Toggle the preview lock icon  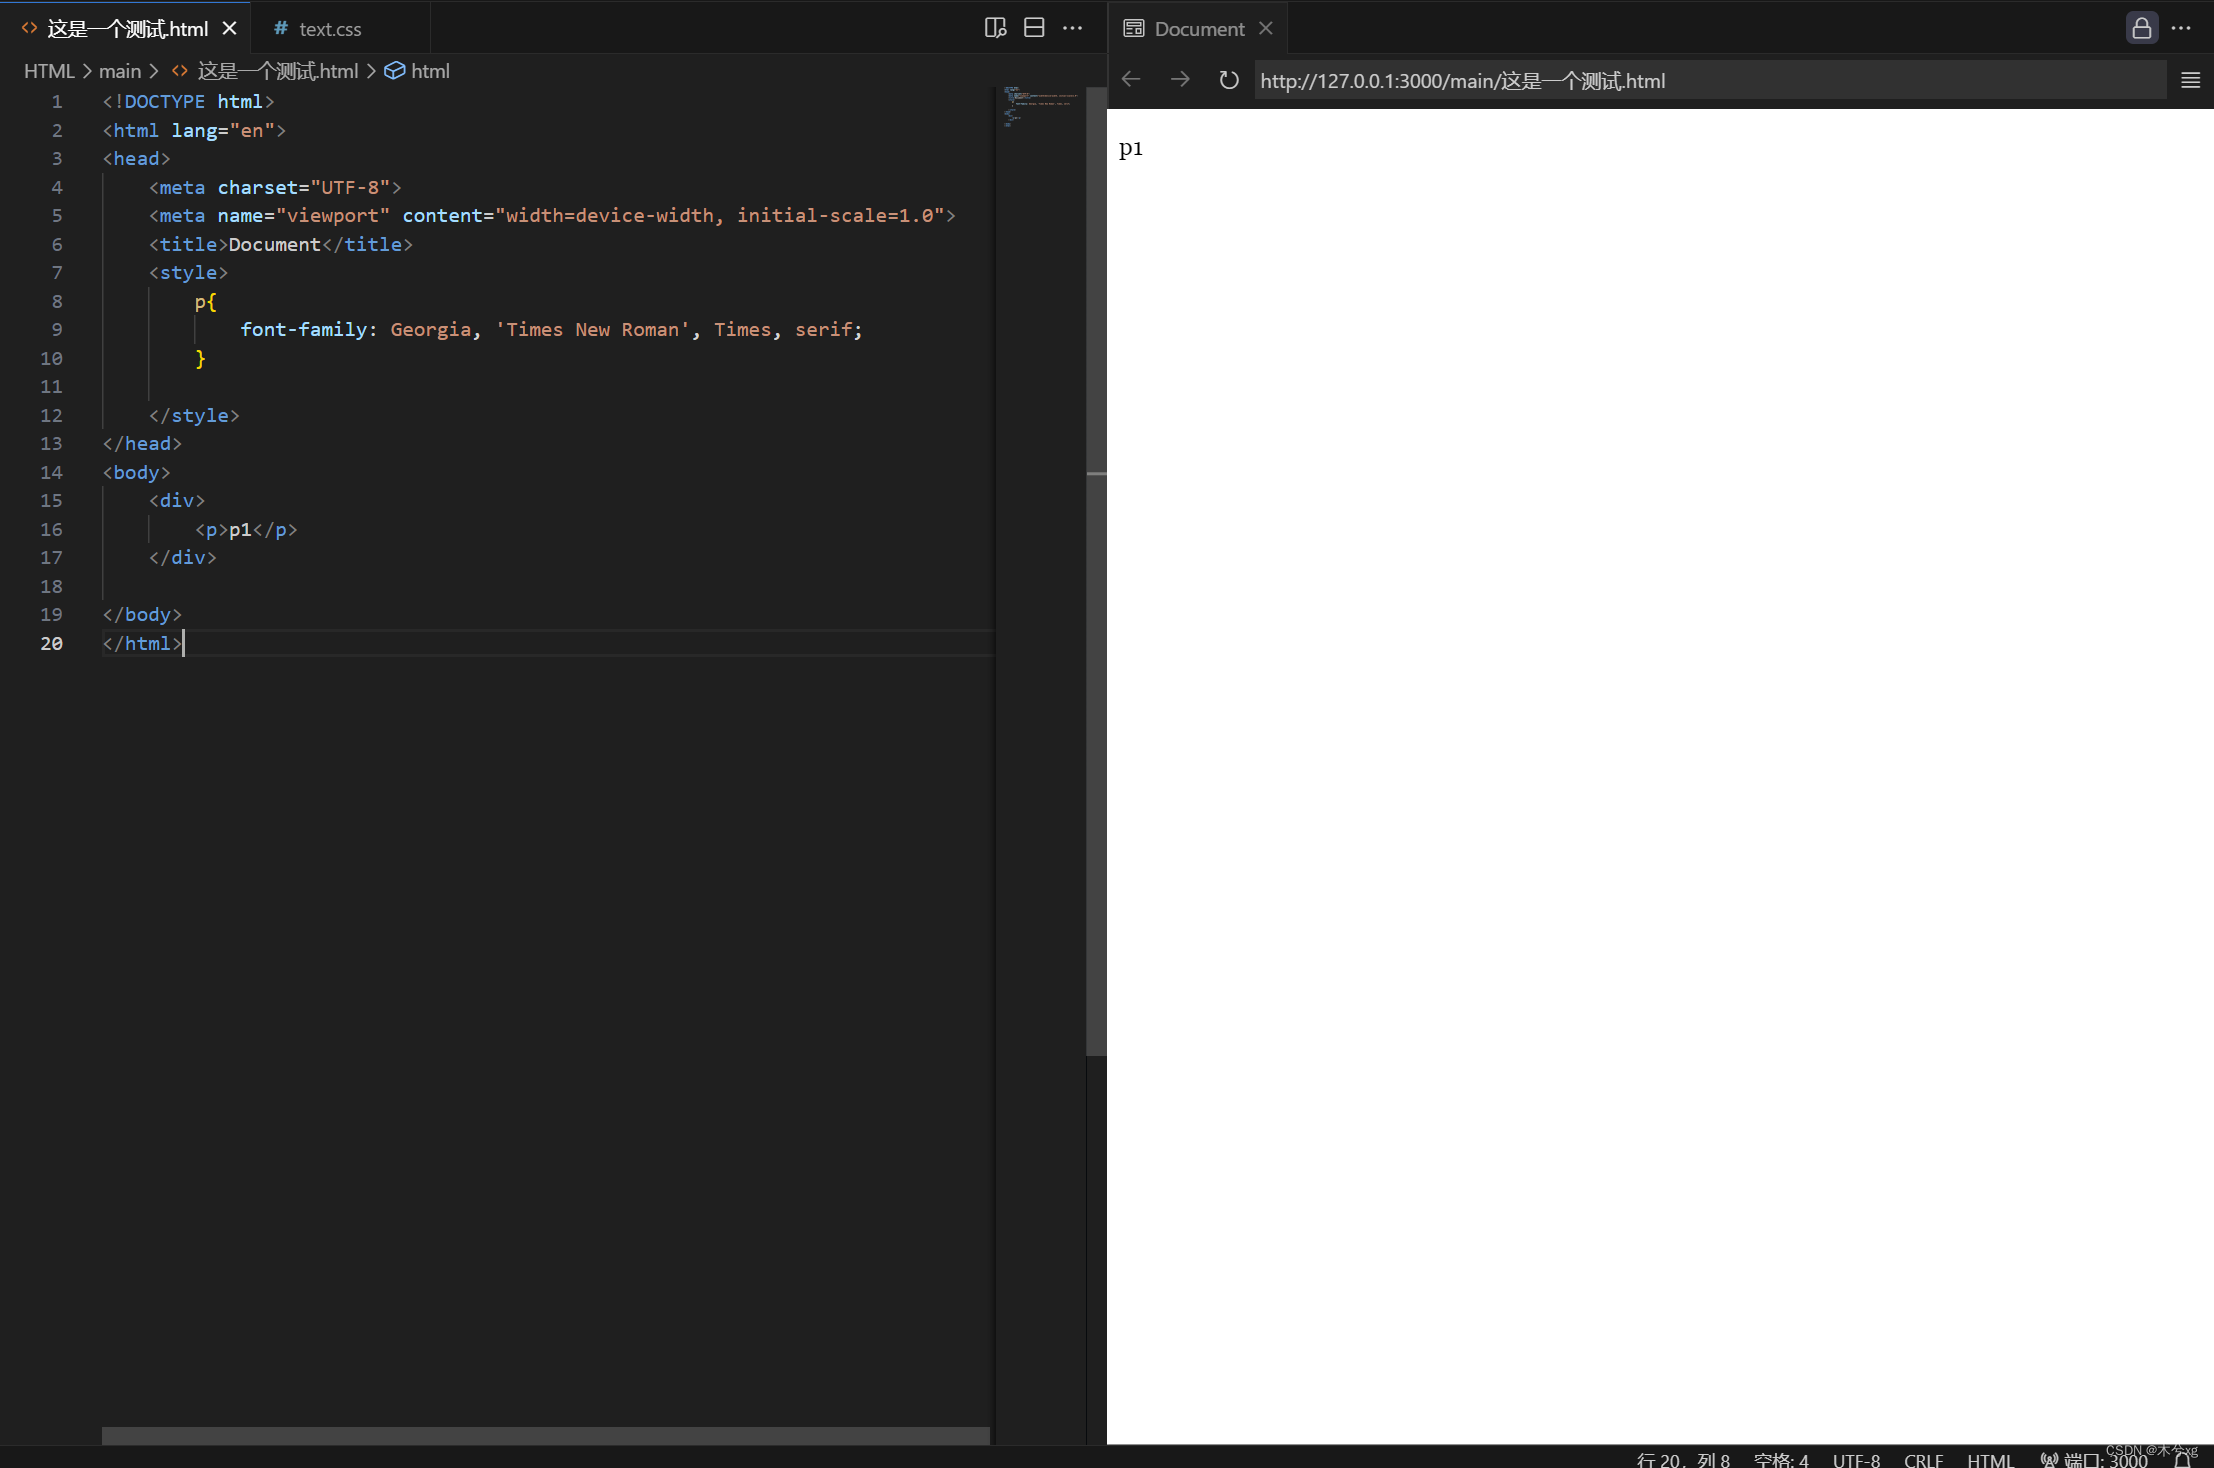(2141, 28)
